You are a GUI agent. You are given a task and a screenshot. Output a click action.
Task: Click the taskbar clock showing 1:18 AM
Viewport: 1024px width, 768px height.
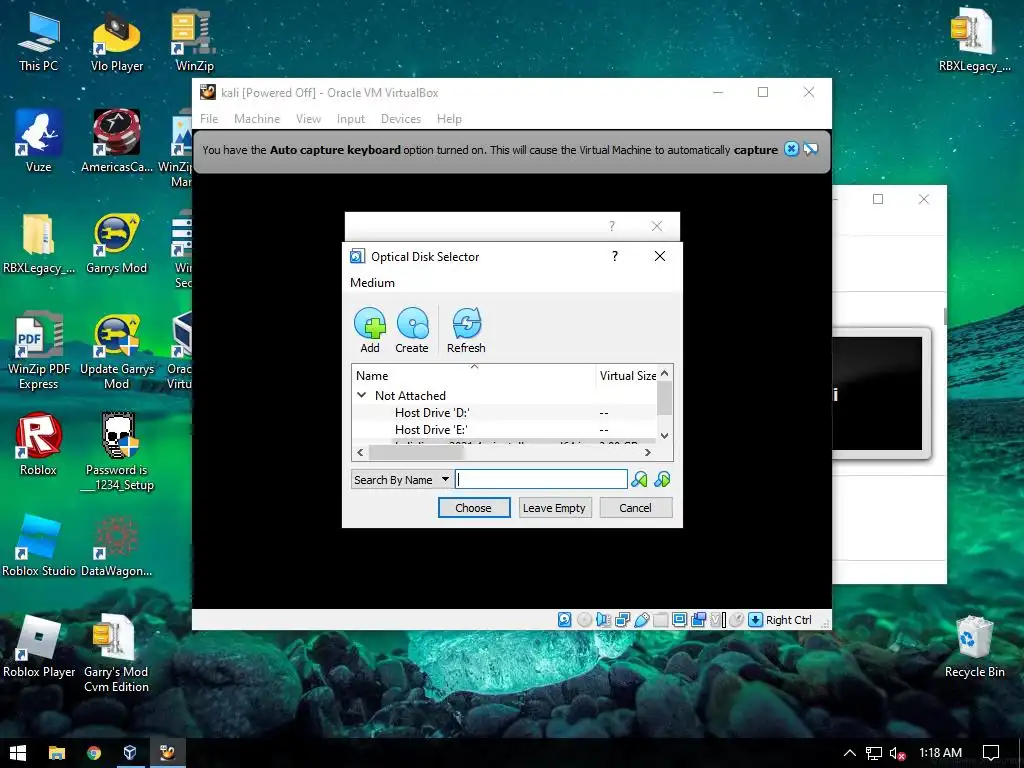(x=940, y=753)
